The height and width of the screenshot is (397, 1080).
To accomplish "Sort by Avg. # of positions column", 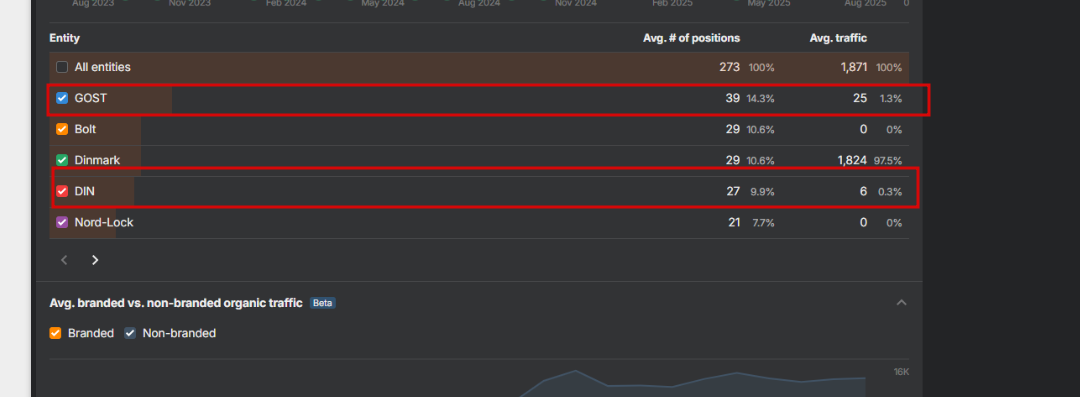I will pyautogui.click(x=692, y=39).
